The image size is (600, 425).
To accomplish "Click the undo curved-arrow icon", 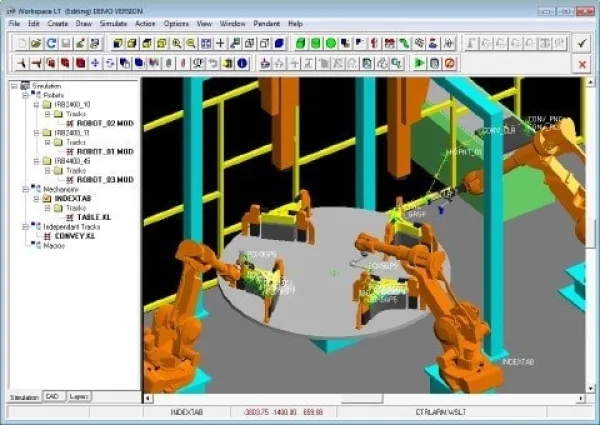I will (213, 63).
